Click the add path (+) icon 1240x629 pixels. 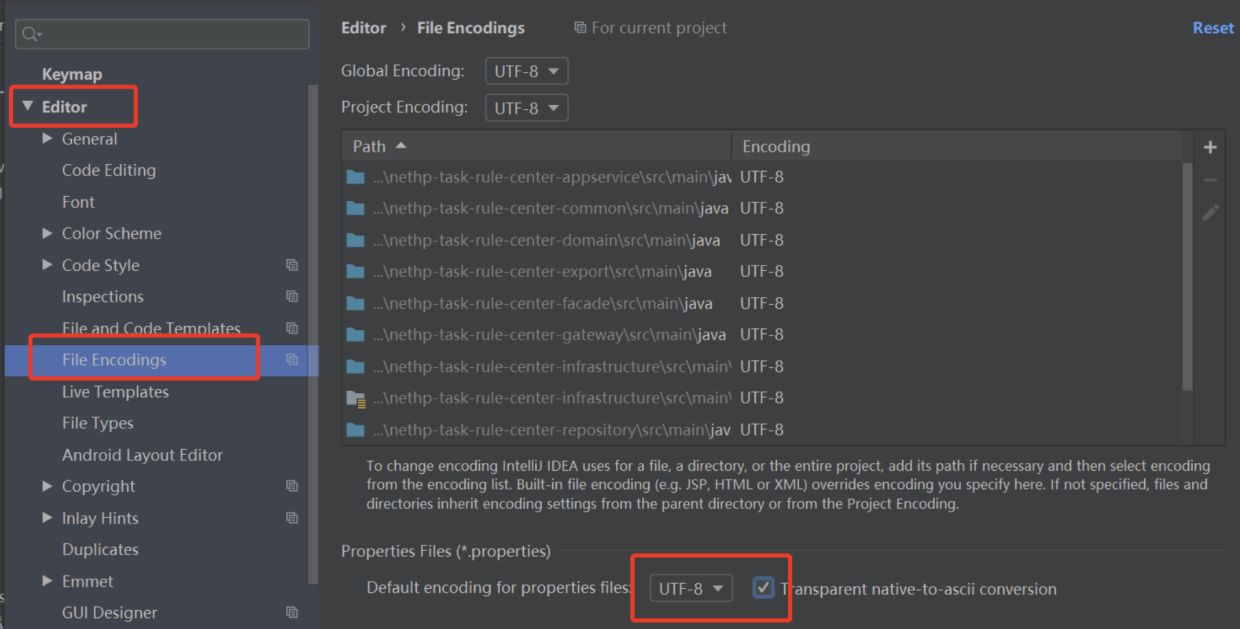tap(1210, 146)
